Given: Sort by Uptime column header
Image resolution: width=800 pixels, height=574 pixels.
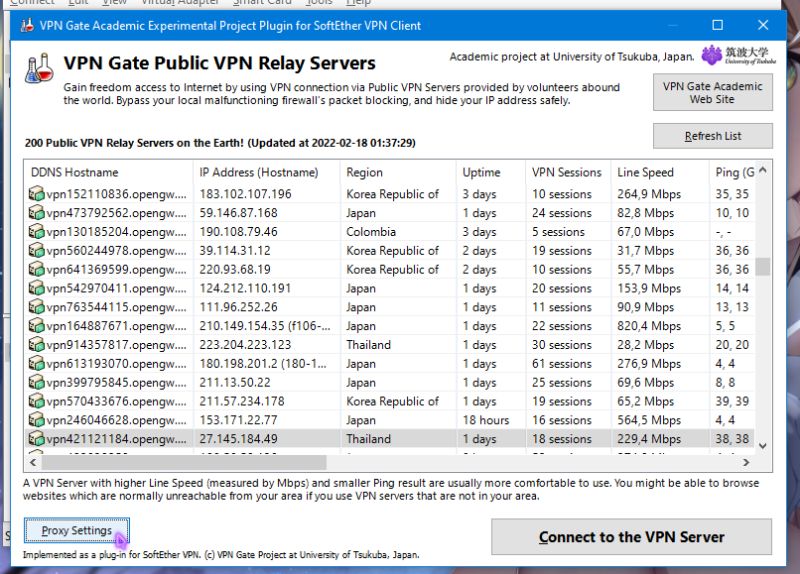Looking at the screenshot, I should pos(491,172).
